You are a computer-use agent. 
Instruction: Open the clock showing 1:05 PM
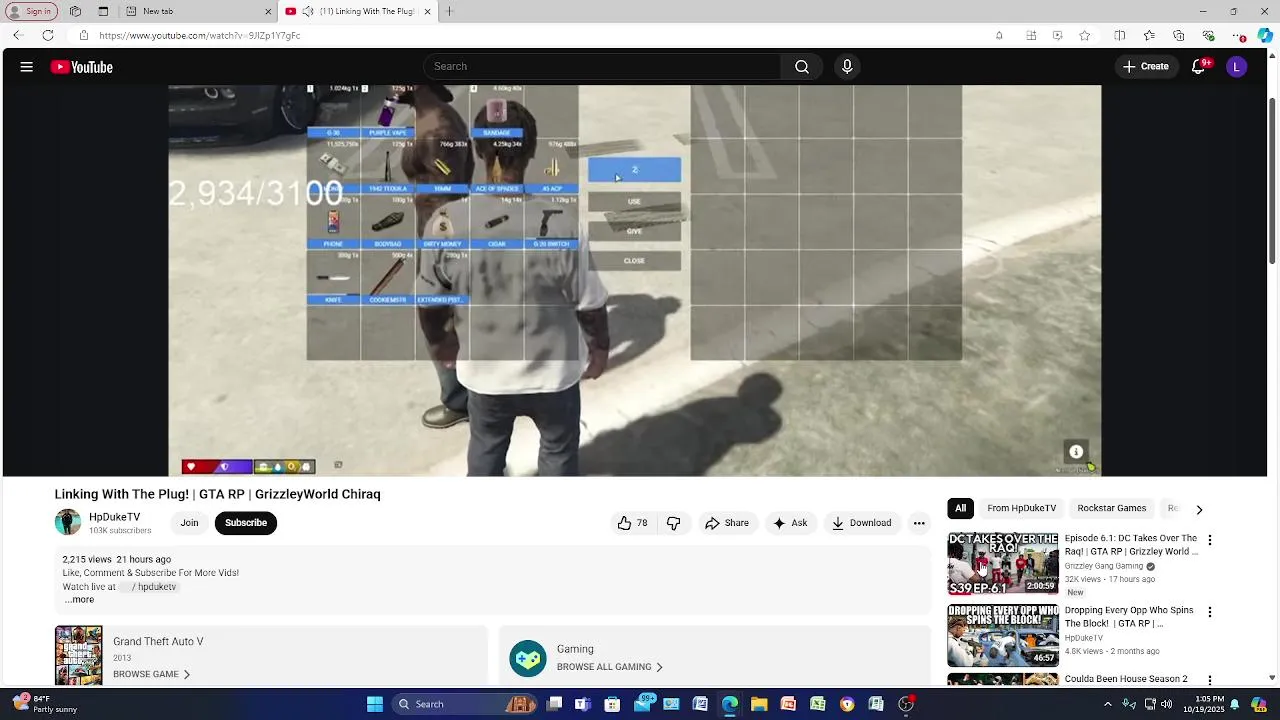(x=1206, y=704)
